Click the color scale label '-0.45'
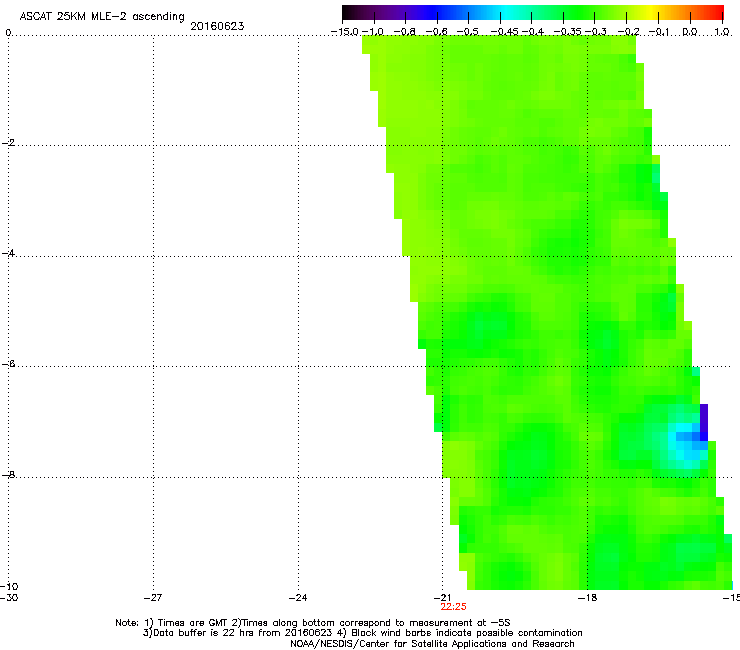Viewport: 740px width, 650px height. pos(505,32)
